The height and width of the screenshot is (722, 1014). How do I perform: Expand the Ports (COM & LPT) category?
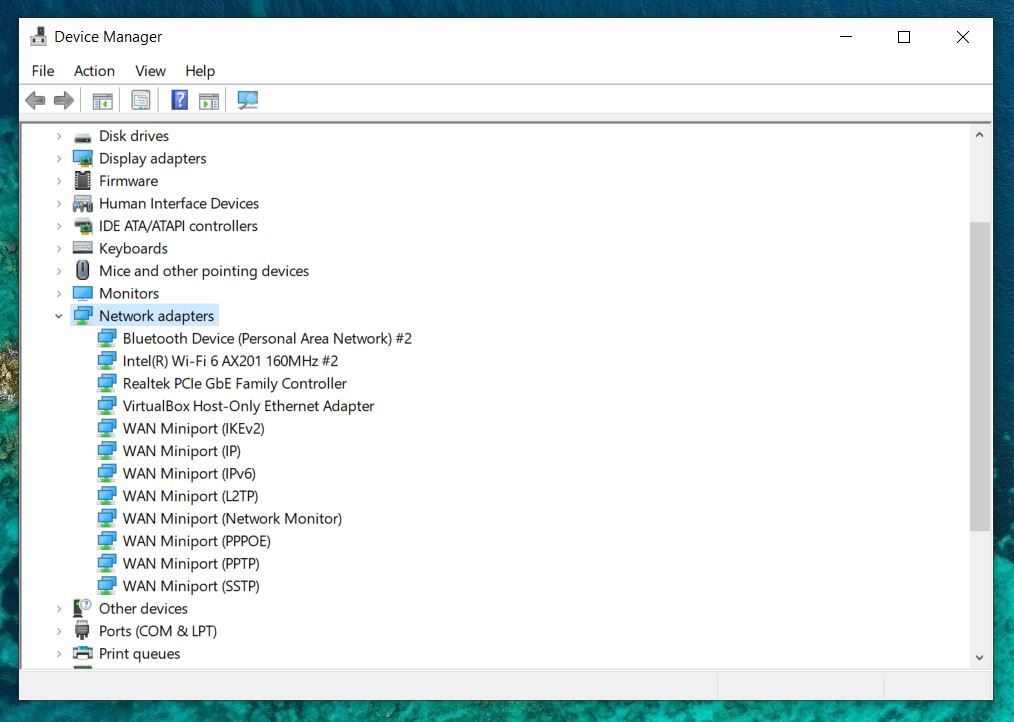pyautogui.click(x=59, y=631)
